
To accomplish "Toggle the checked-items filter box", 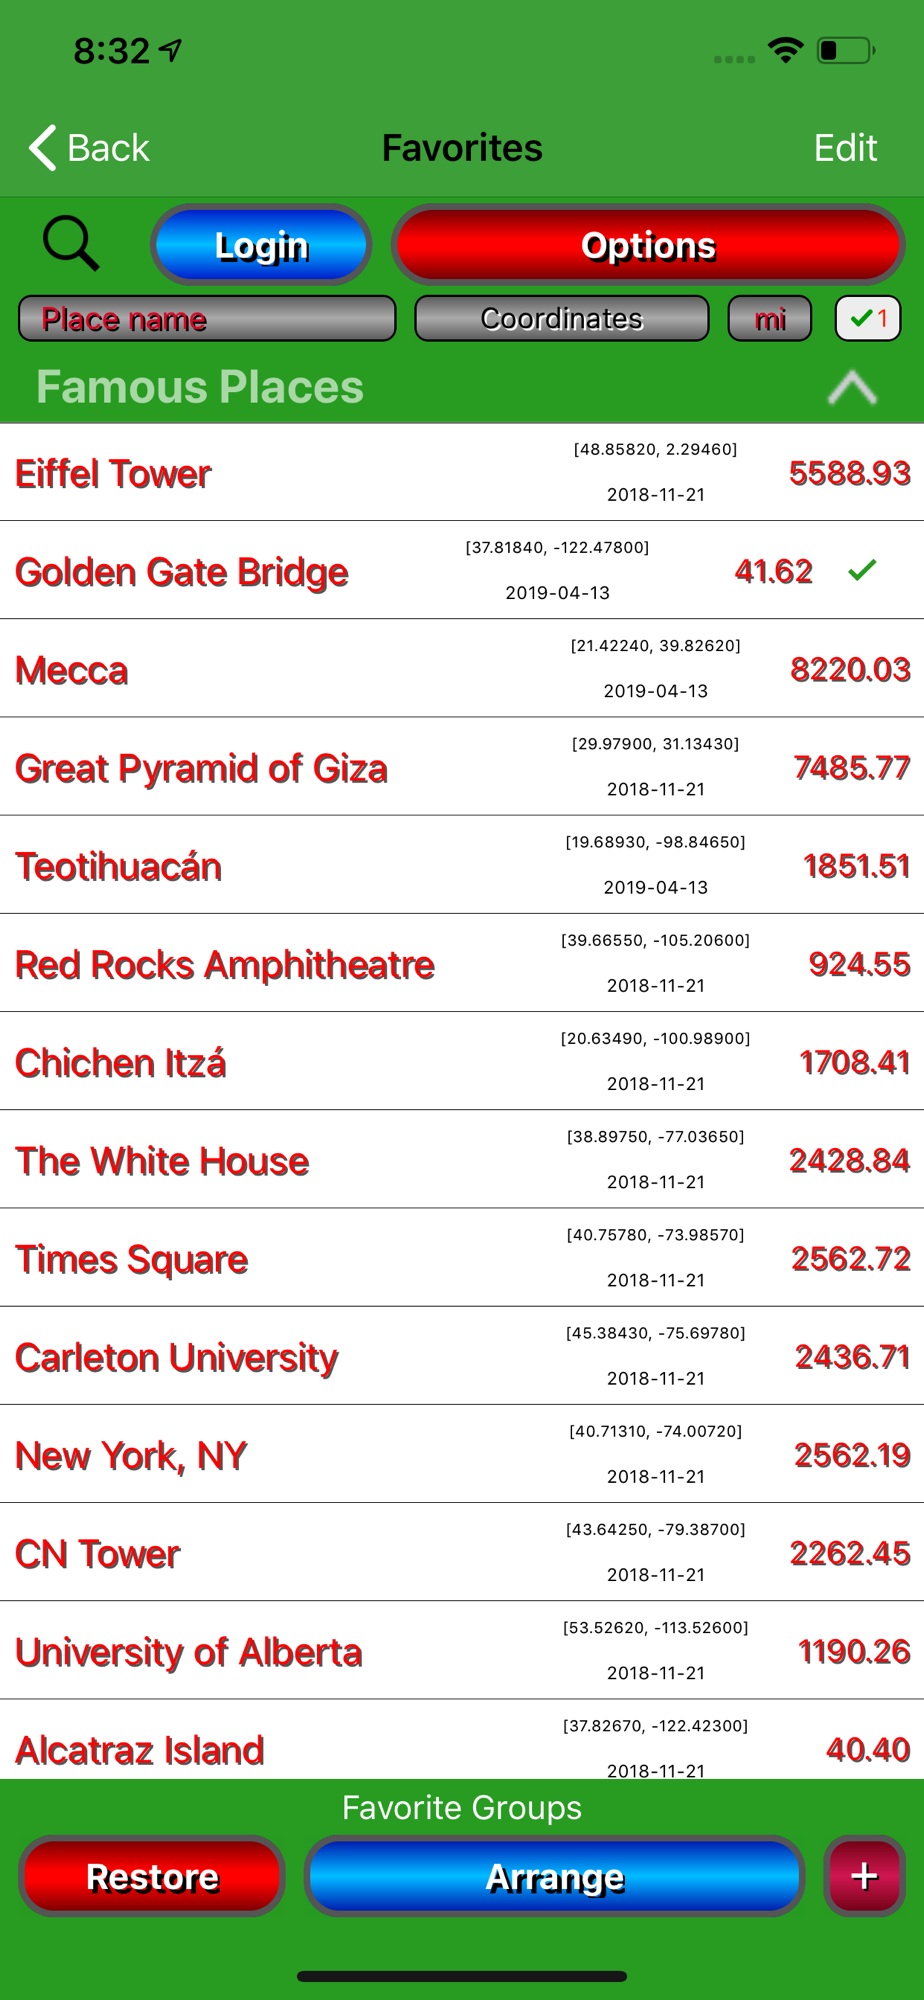I will (867, 319).
